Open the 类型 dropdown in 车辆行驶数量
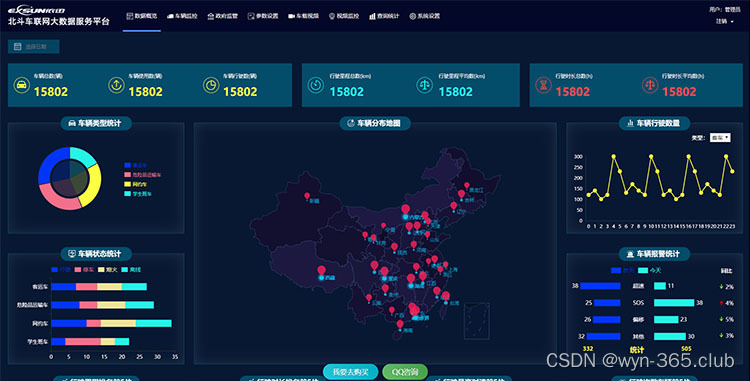The height and width of the screenshot is (381, 750). coord(720,138)
